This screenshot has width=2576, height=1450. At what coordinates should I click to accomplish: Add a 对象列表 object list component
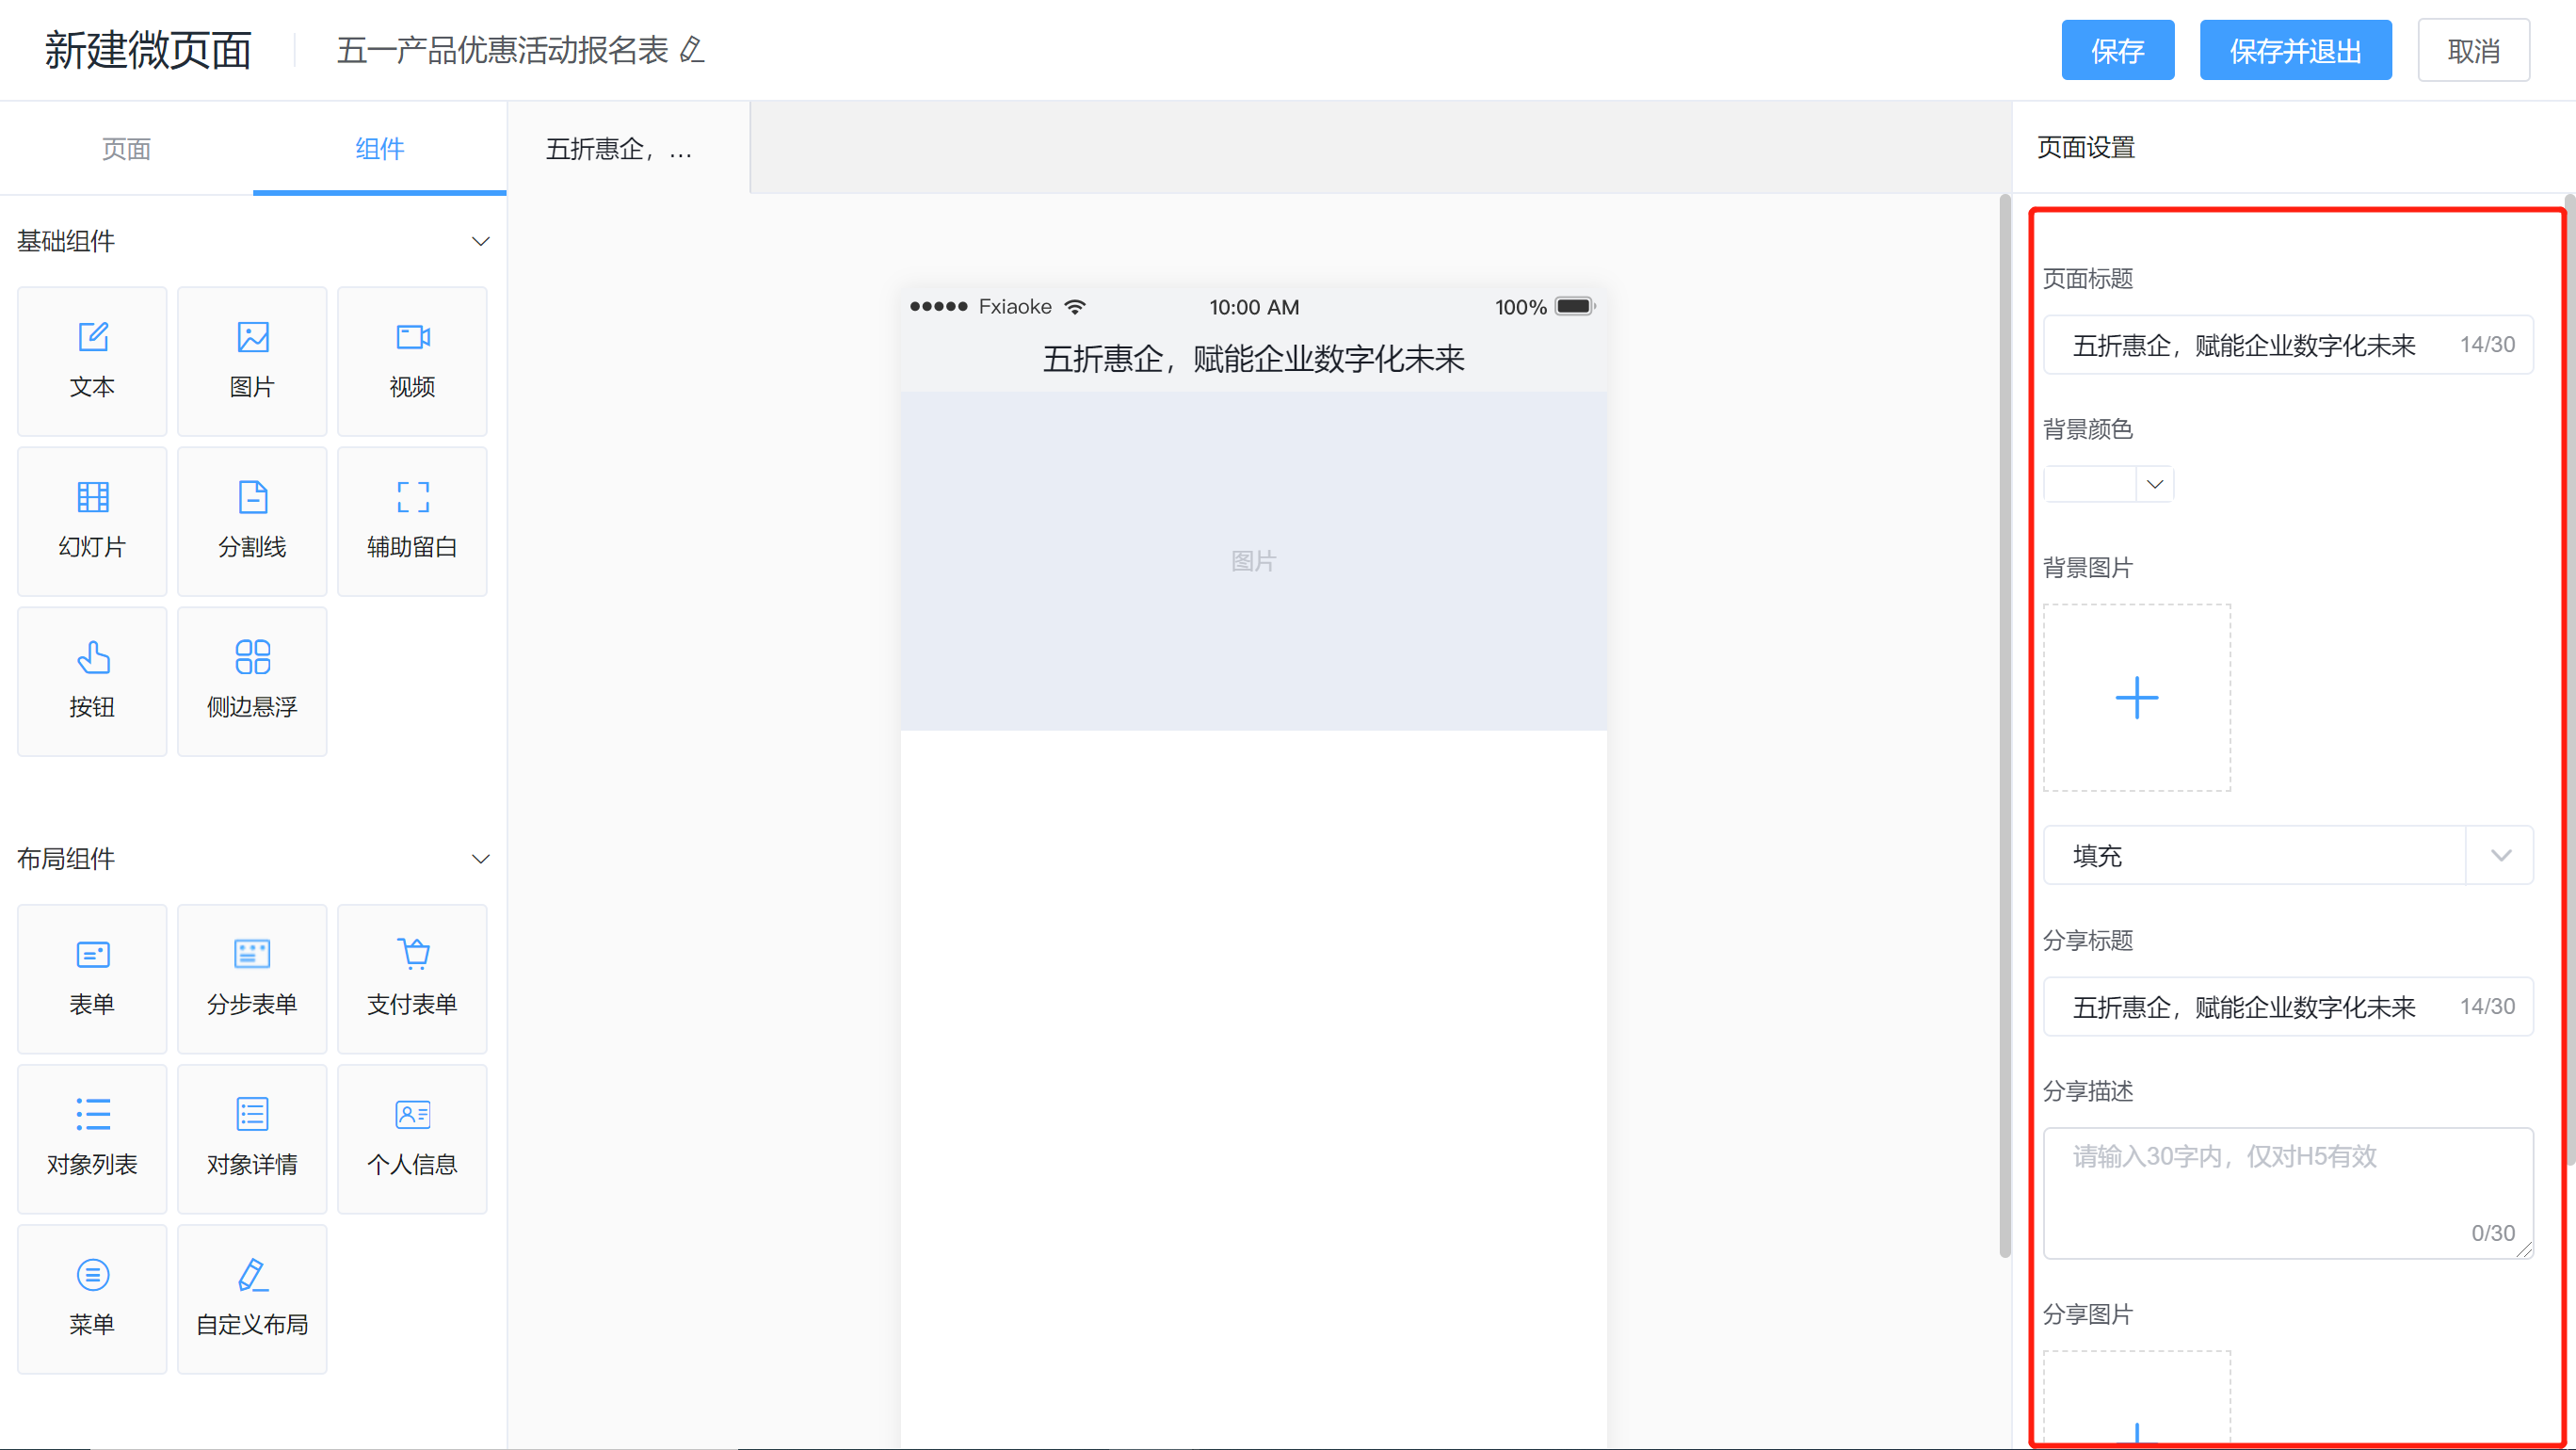(x=92, y=1139)
